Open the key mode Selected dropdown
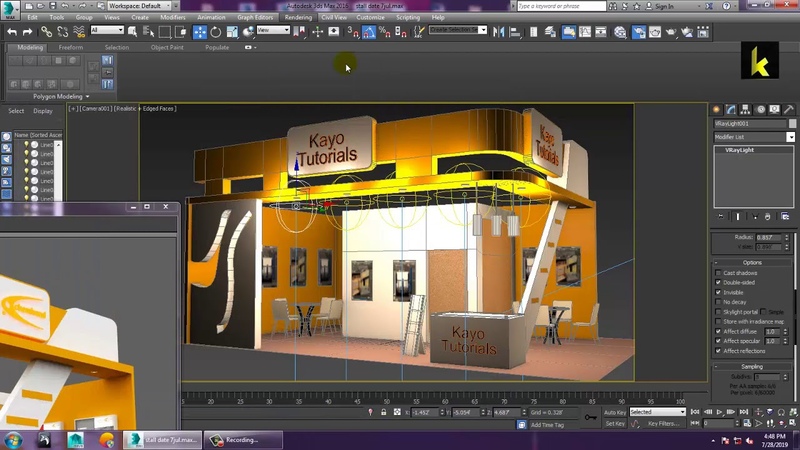The width and height of the screenshot is (800, 450). 657,412
